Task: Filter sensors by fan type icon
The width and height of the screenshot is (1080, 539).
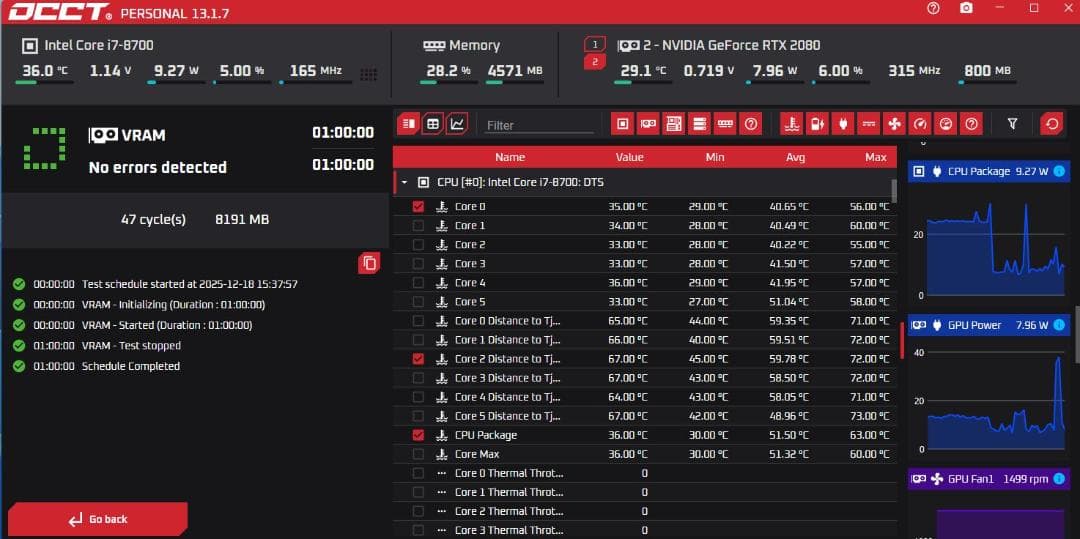Action: click(x=895, y=124)
